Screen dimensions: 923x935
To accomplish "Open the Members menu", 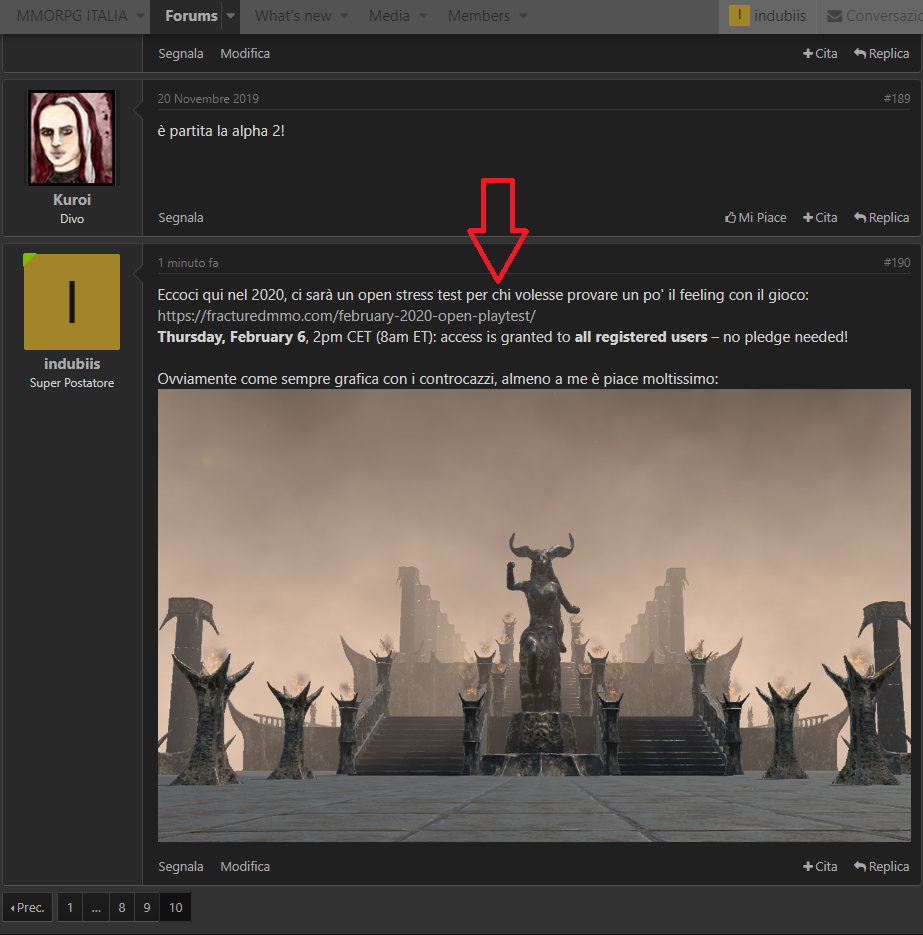I will (478, 16).
